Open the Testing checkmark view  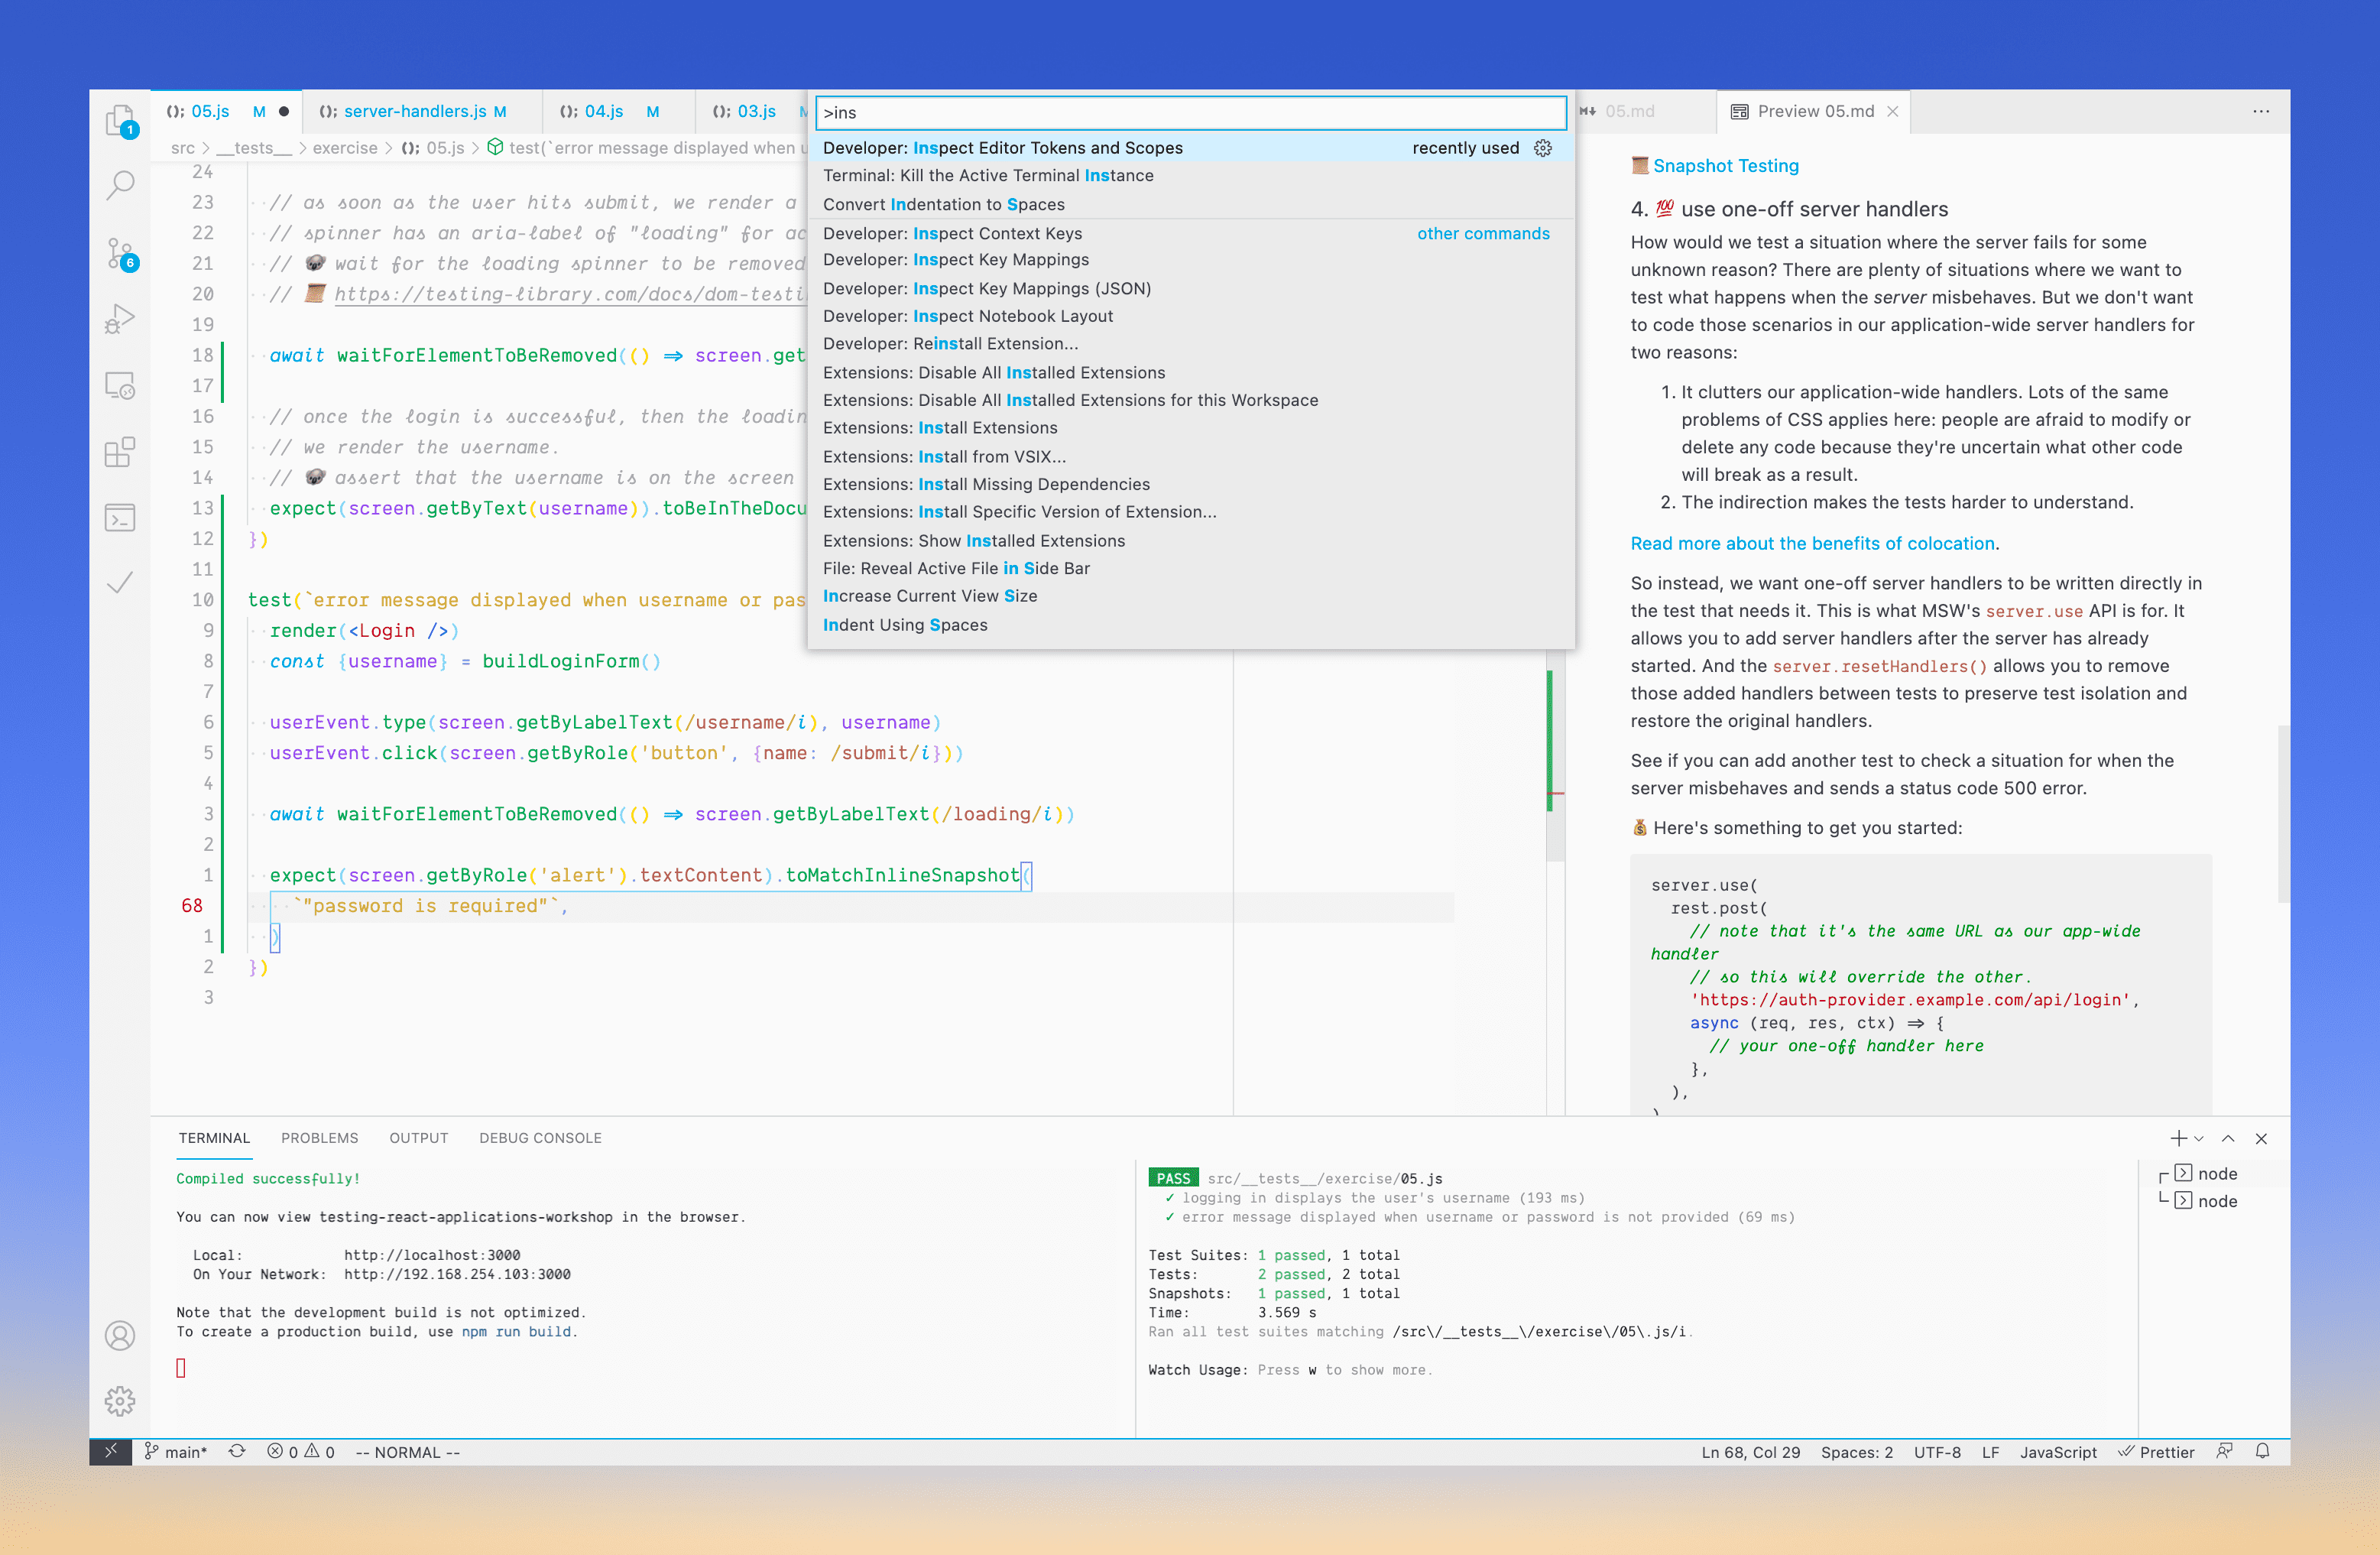pos(120,583)
